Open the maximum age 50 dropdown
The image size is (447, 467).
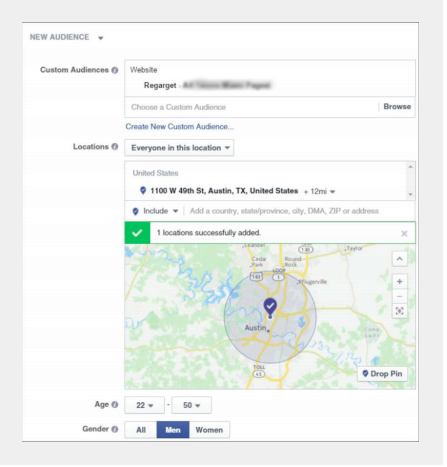coord(191,405)
